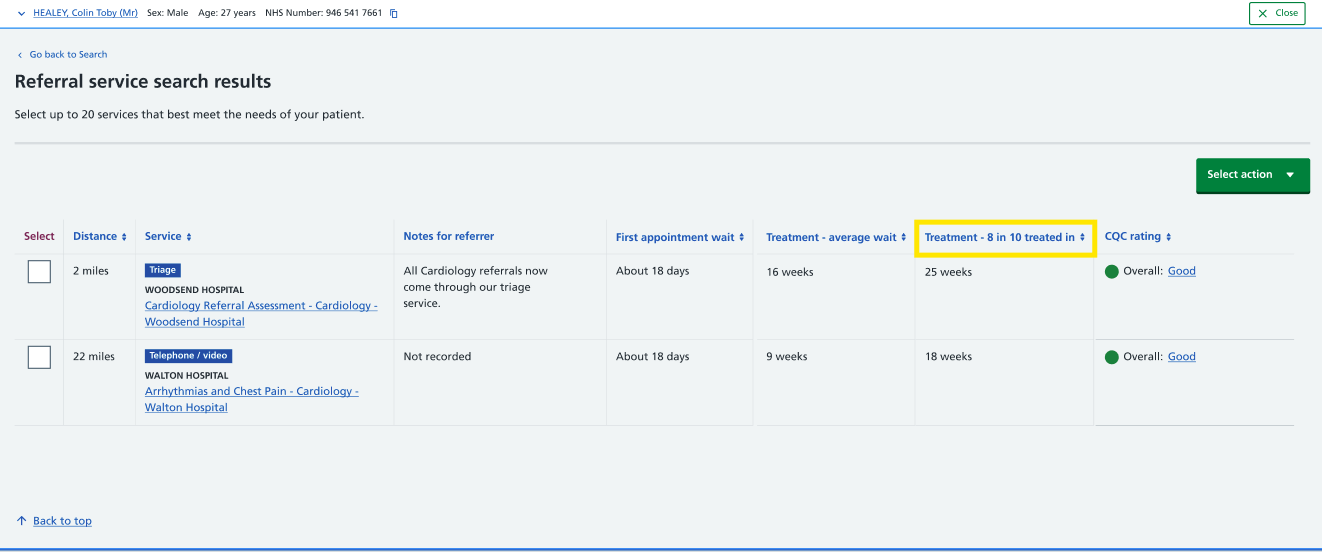Open Cardiology Referral Assessment - Woodsend Hospital link
This screenshot has height=552, width=1322.
pos(261,314)
